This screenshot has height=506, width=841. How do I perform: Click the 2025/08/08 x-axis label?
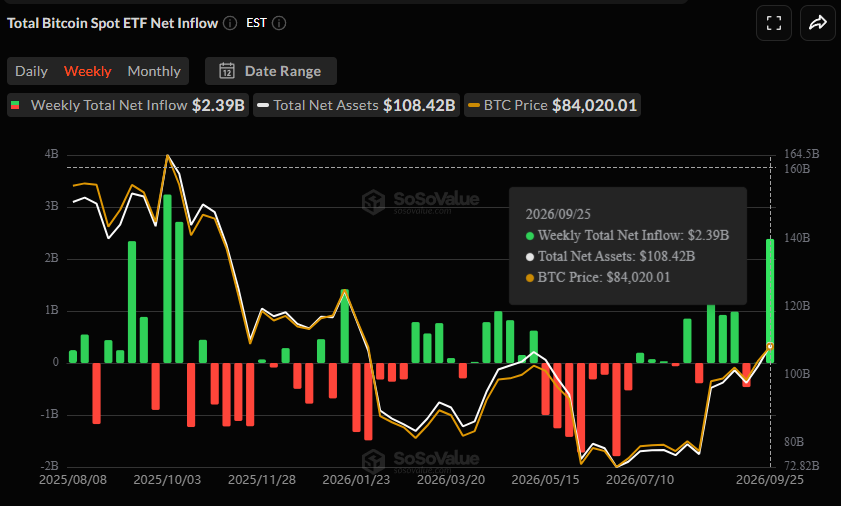[73, 479]
